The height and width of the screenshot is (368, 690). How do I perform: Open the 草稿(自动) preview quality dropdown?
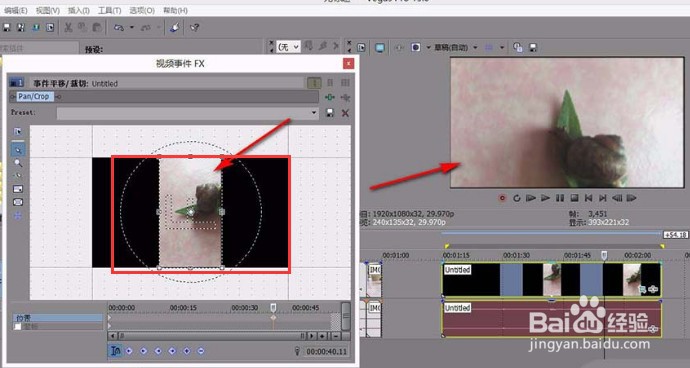(455, 47)
